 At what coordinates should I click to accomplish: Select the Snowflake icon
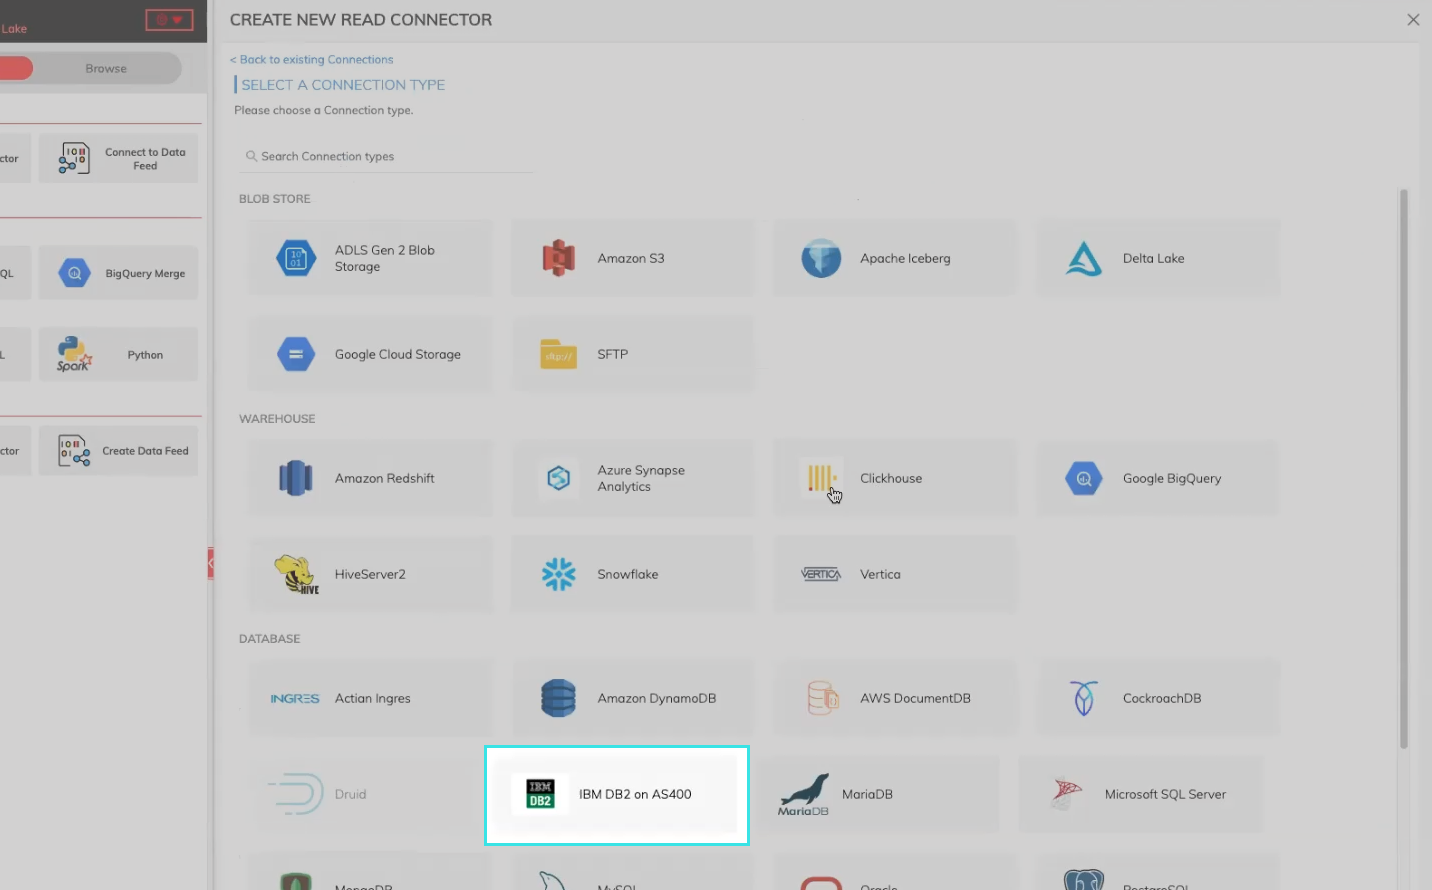558,574
